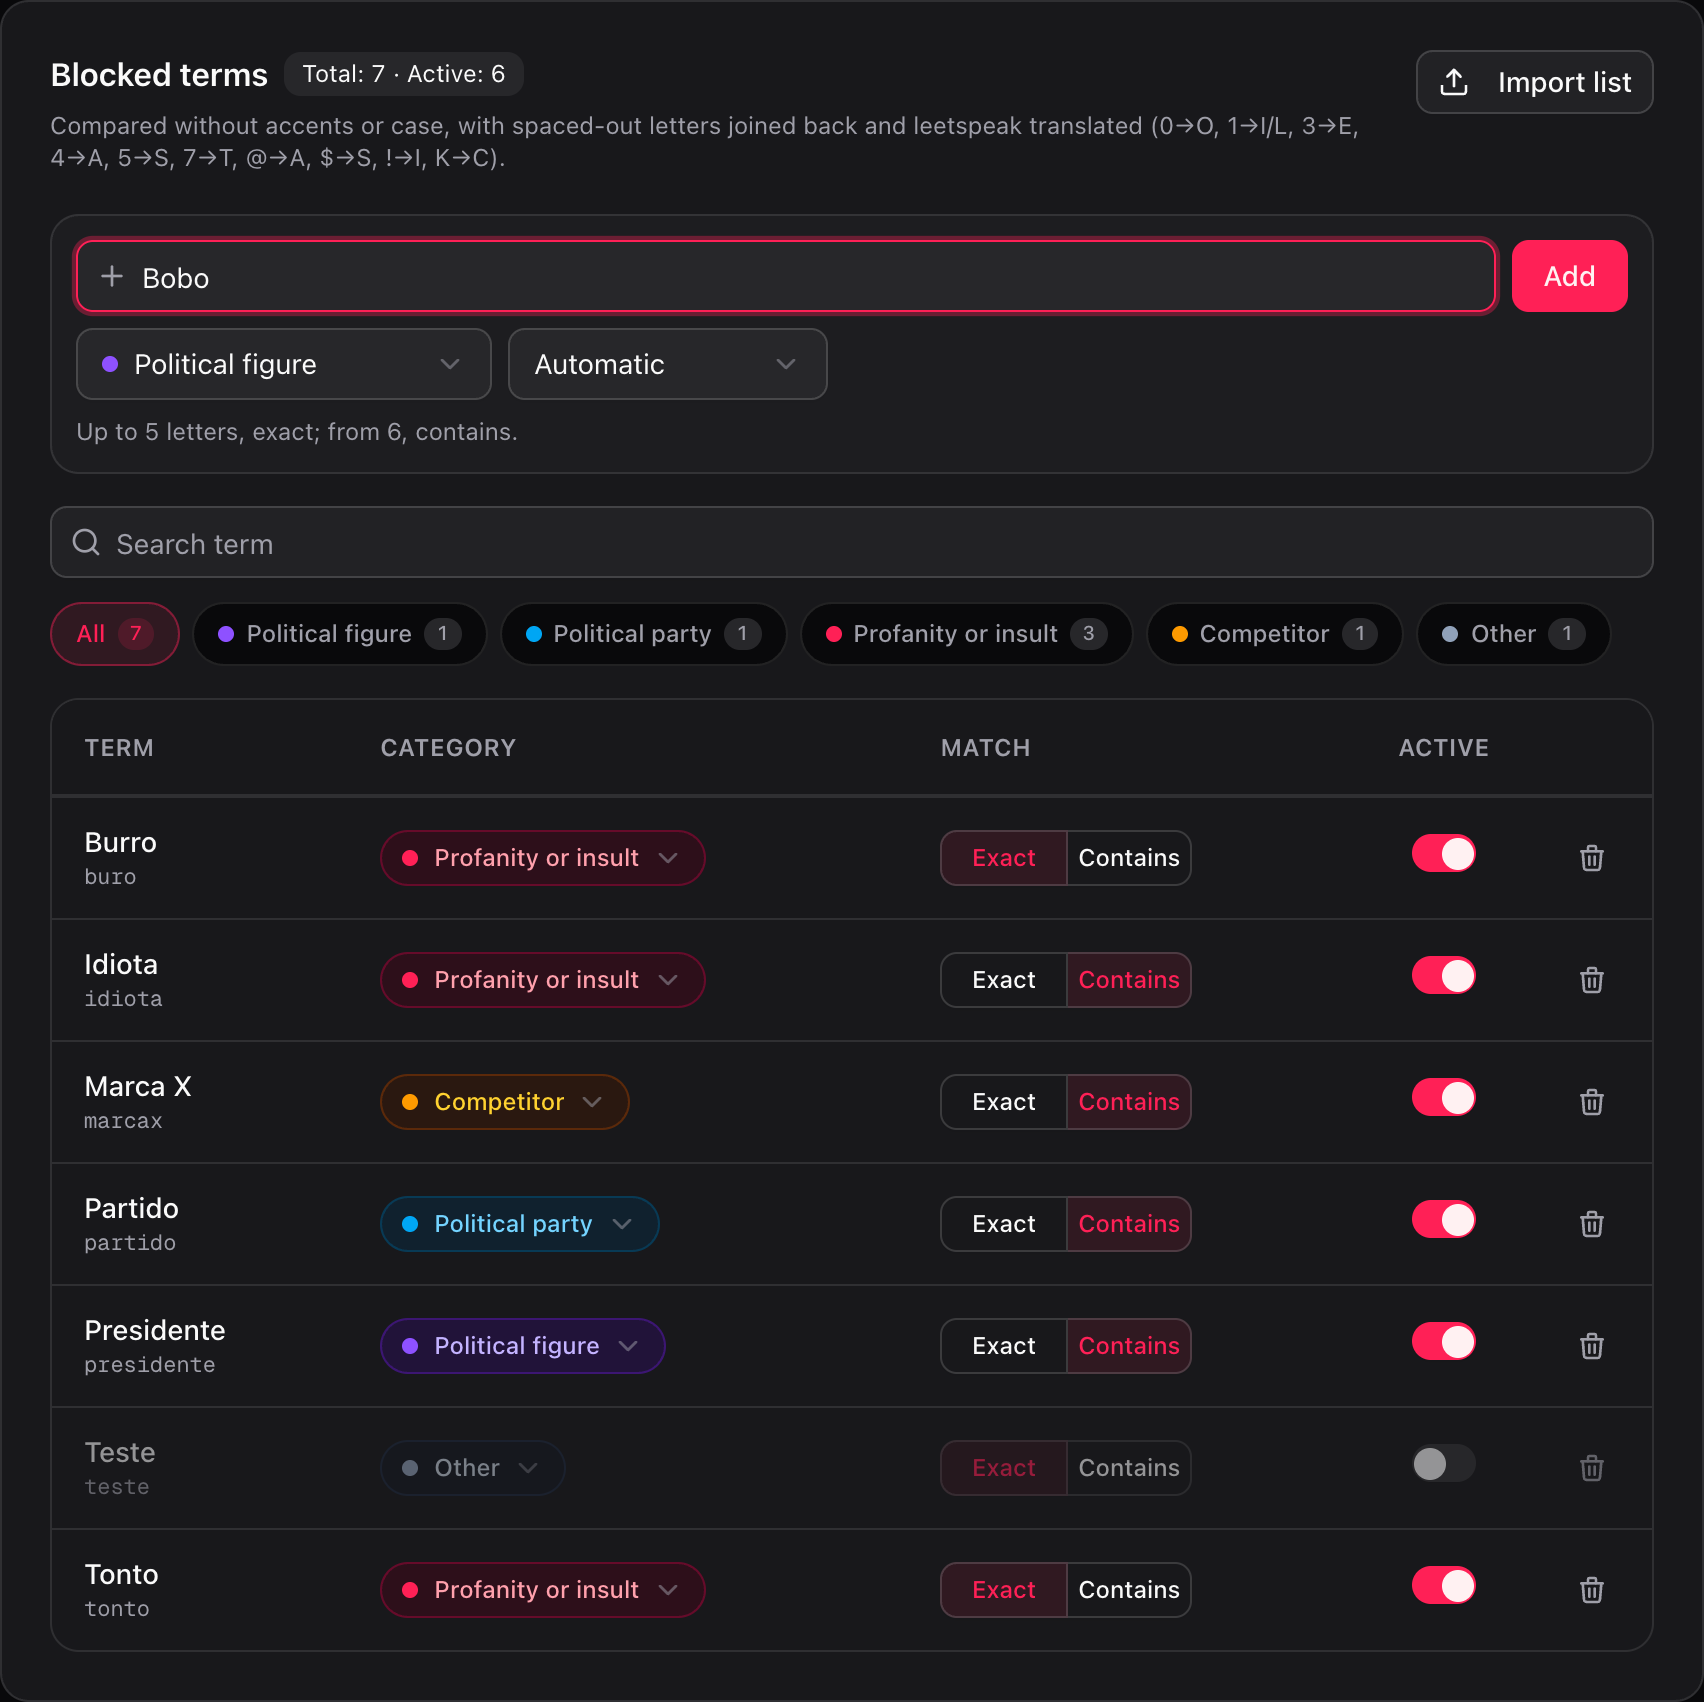Focus the Search term input field
1704x1702 pixels.
click(852, 542)
